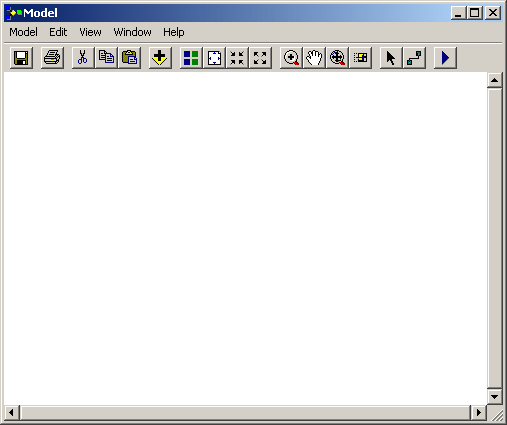
Task: Click the Add Data yellow plus icon
Action: click(160, 58)
